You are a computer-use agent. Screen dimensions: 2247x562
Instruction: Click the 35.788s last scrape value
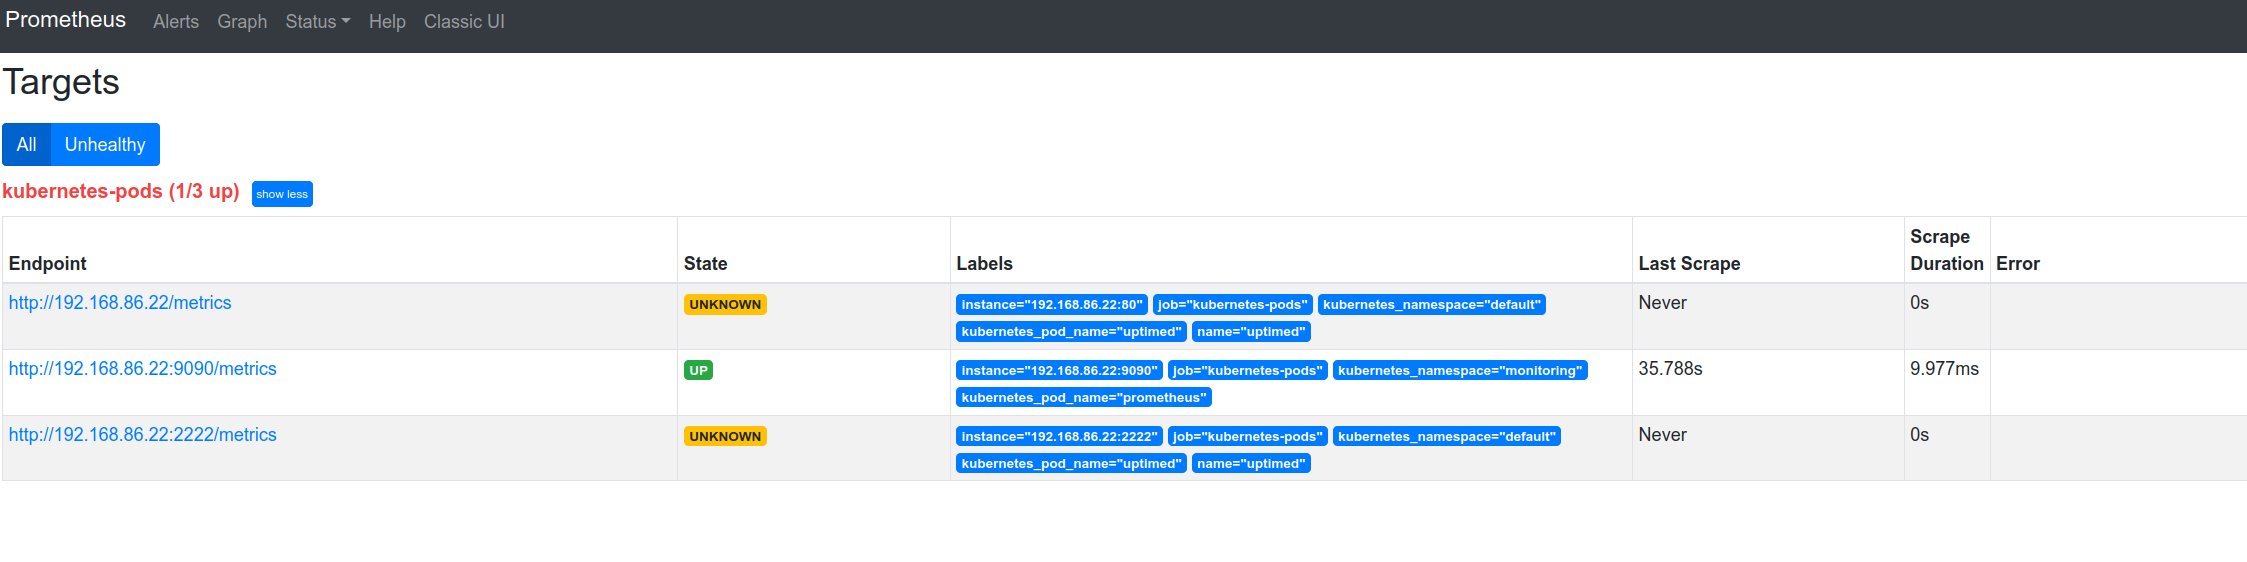[x=1670, y=369]
